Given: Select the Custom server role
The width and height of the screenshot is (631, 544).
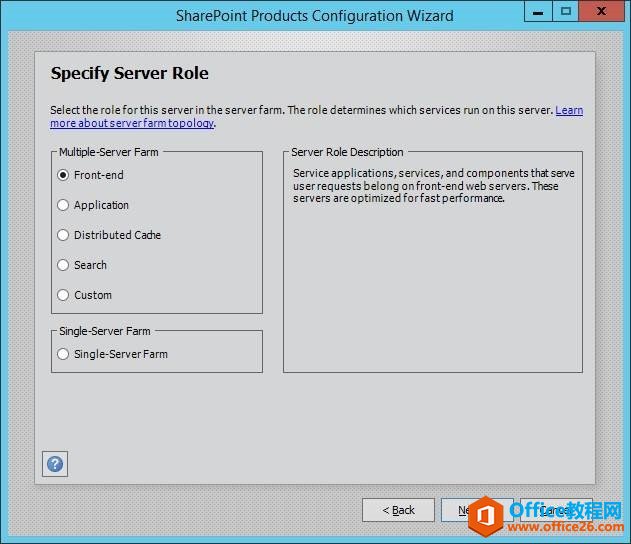Looking at the screenshot, I should (85, 295).
